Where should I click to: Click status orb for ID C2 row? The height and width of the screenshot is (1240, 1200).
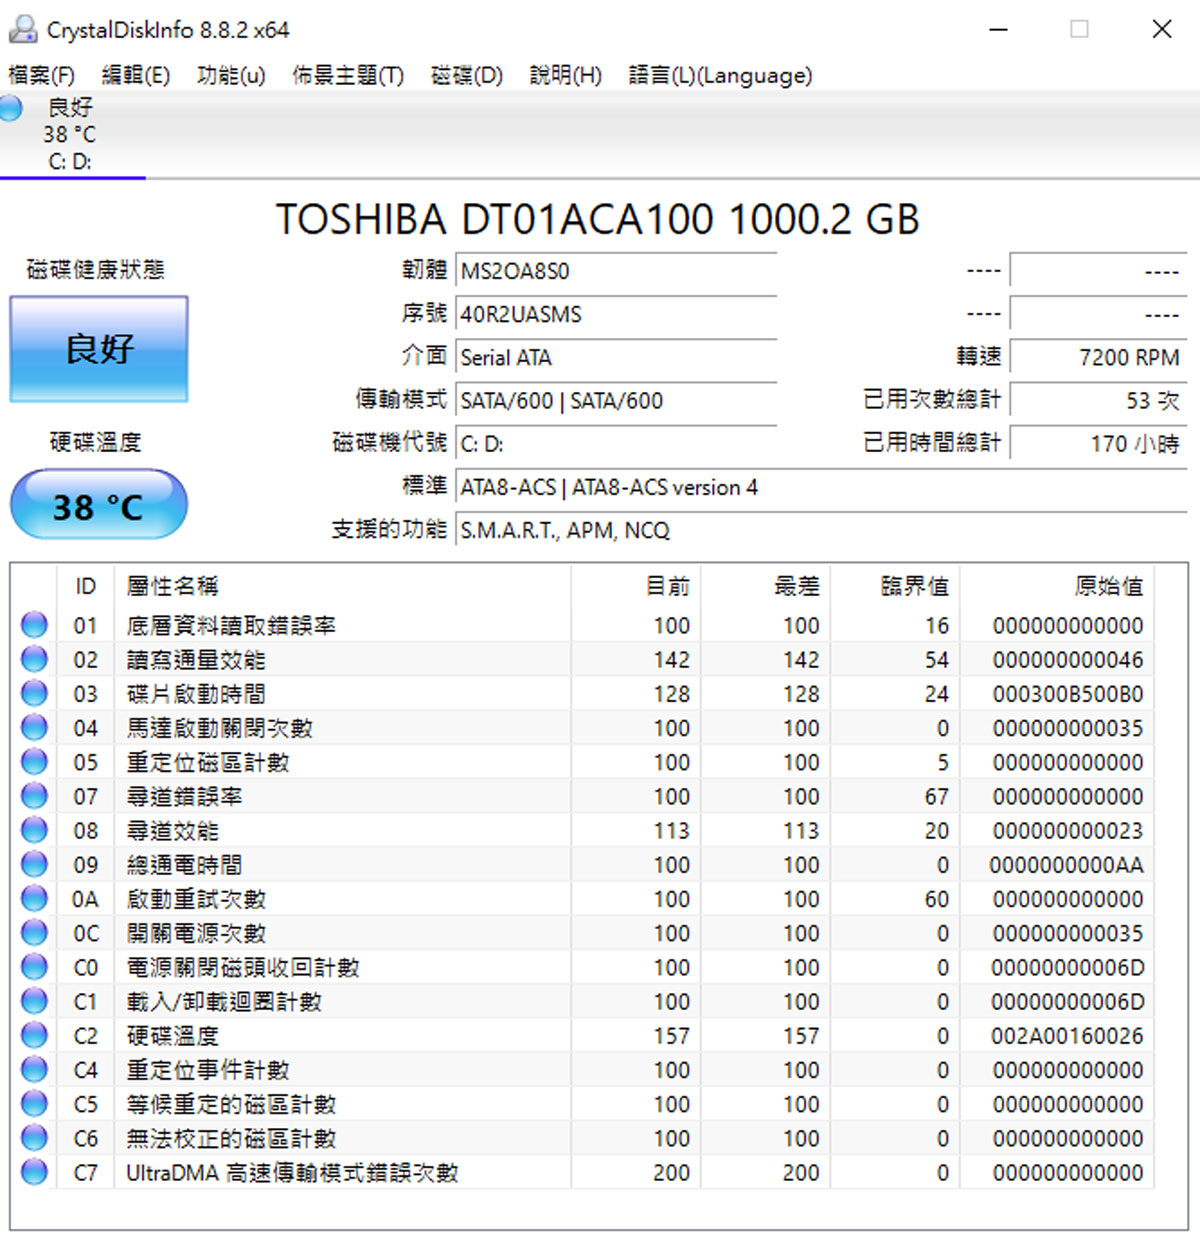[x=34, y=1035]
